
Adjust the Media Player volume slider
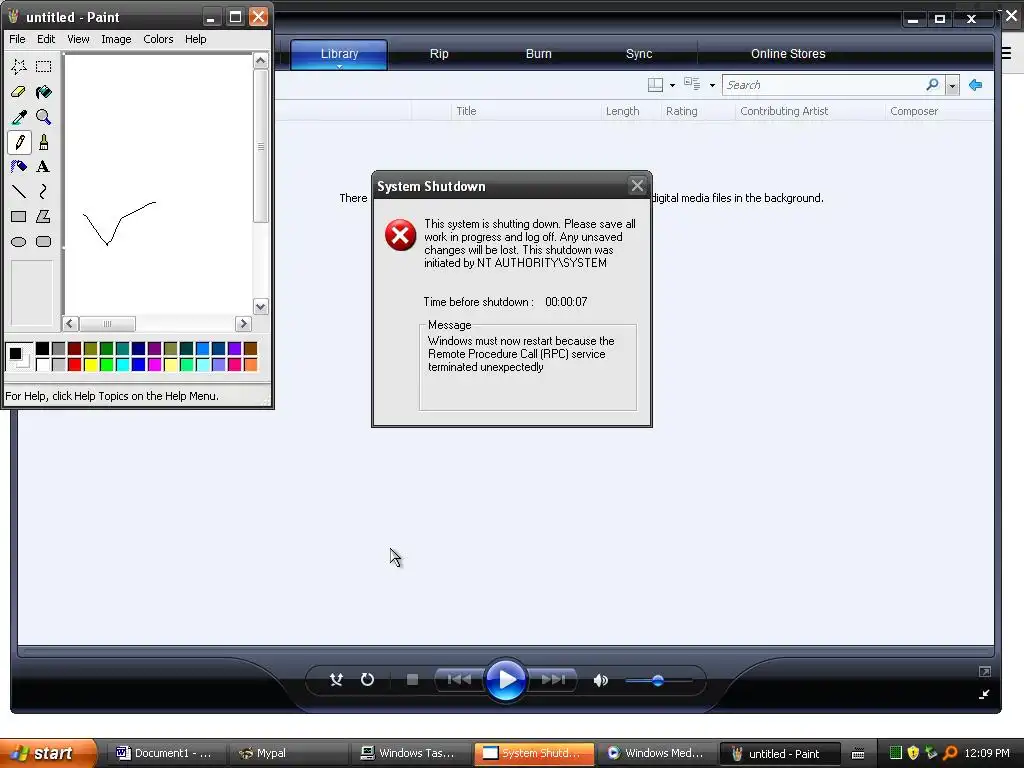tap(658, 680)
